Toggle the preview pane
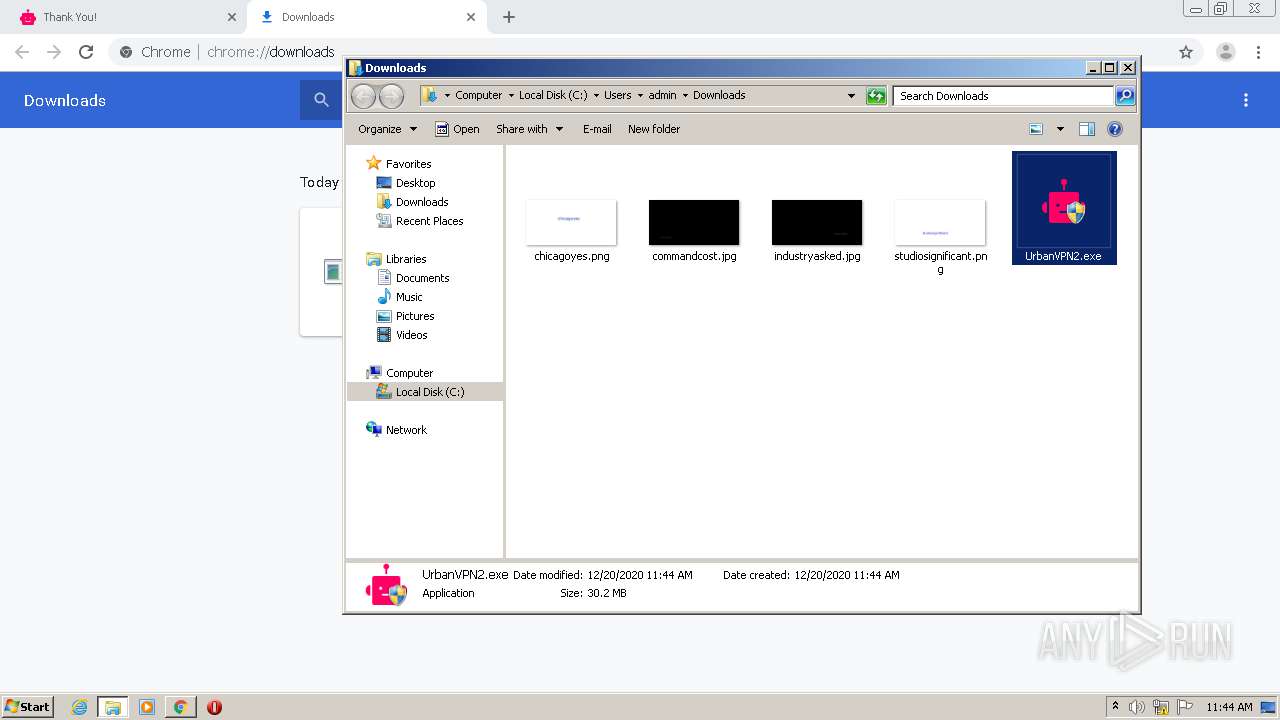 click(x=1087, y=129)
